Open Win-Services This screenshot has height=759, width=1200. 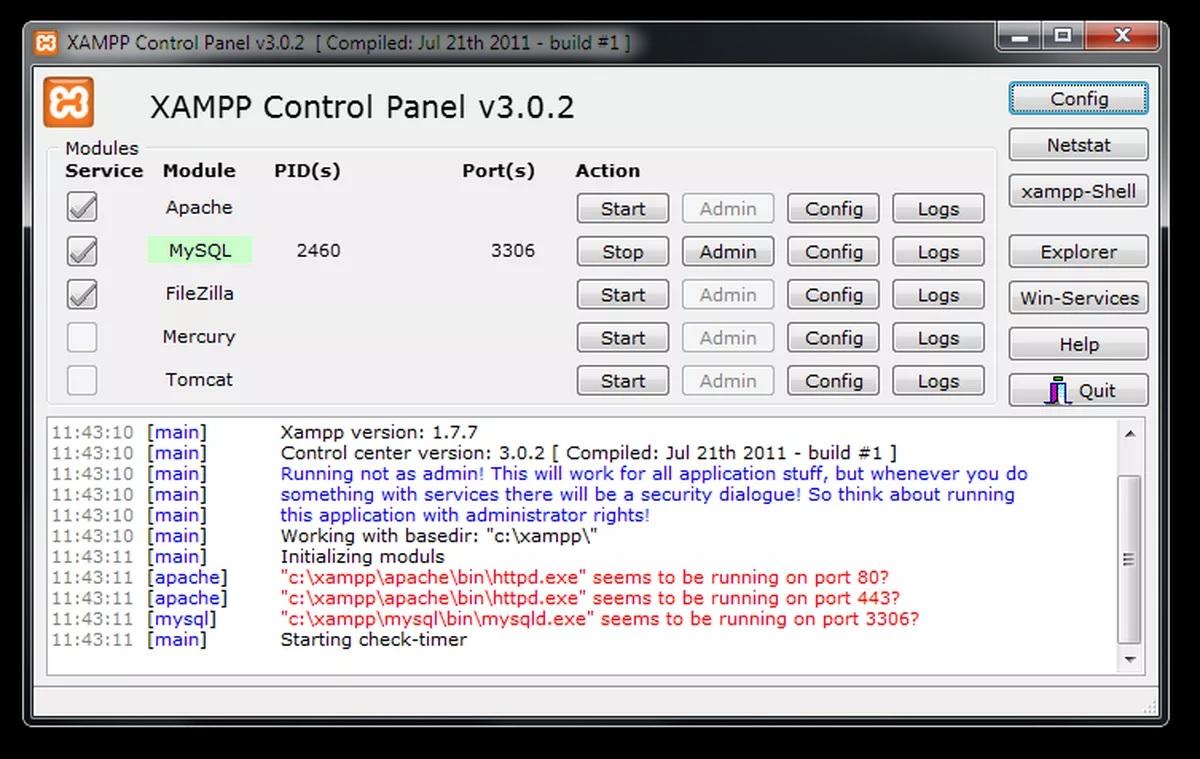[x=1079, y=298]
